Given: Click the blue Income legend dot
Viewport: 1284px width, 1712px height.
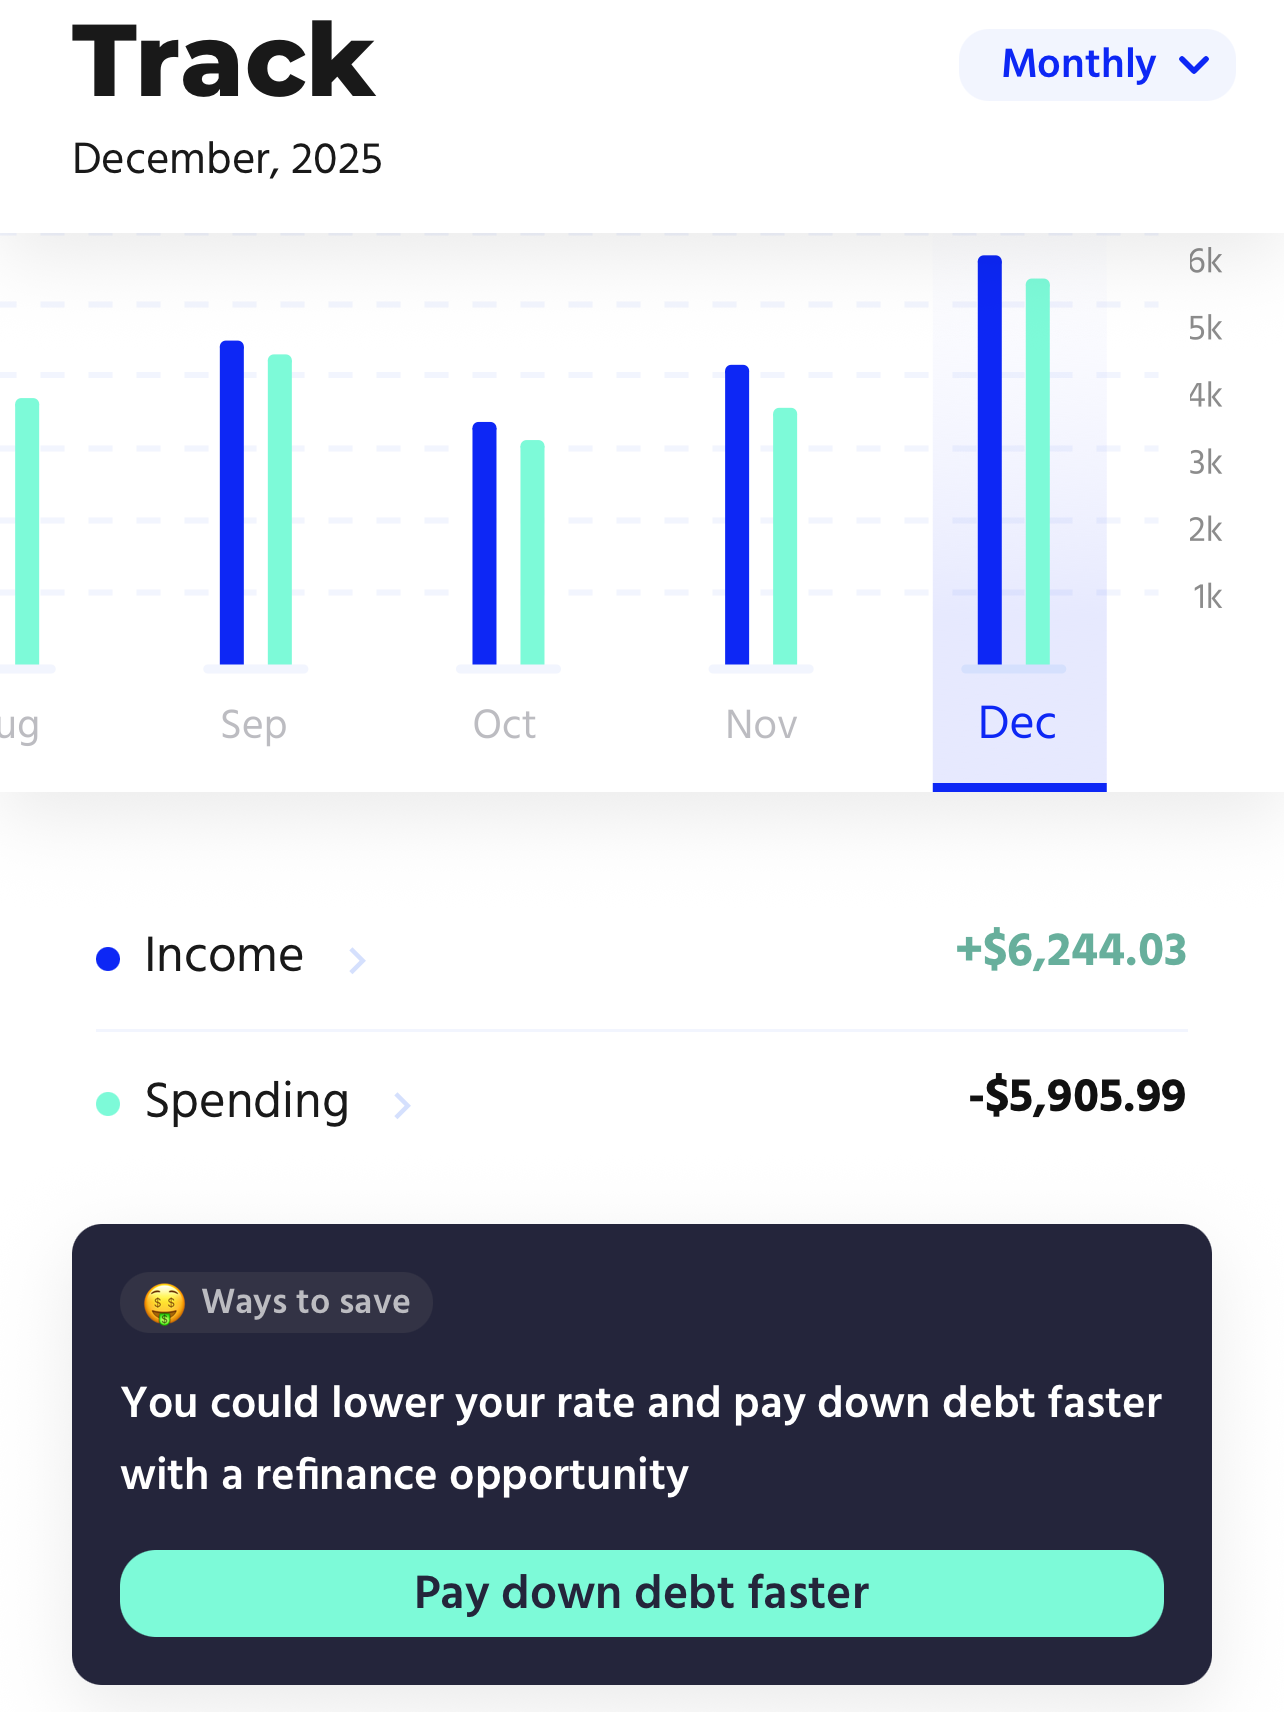Looking at the screenshot, I should pyautogui.click(x=110, y=957).
